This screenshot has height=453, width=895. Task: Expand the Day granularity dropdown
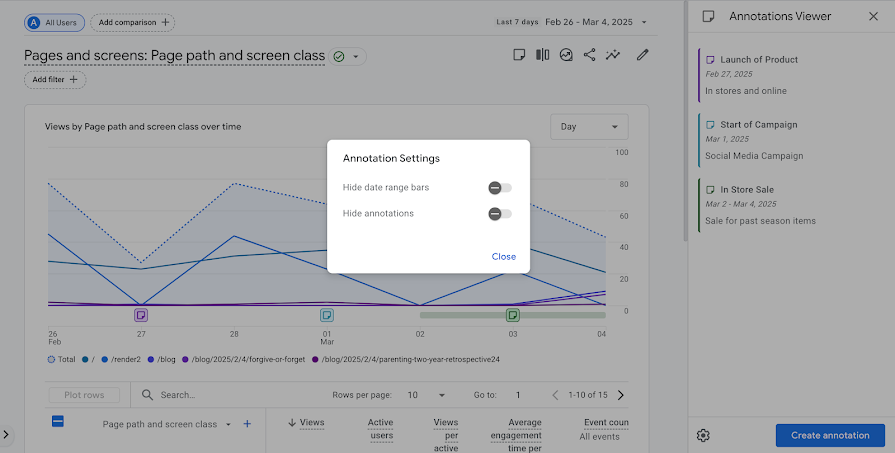(x=589, y=127)
